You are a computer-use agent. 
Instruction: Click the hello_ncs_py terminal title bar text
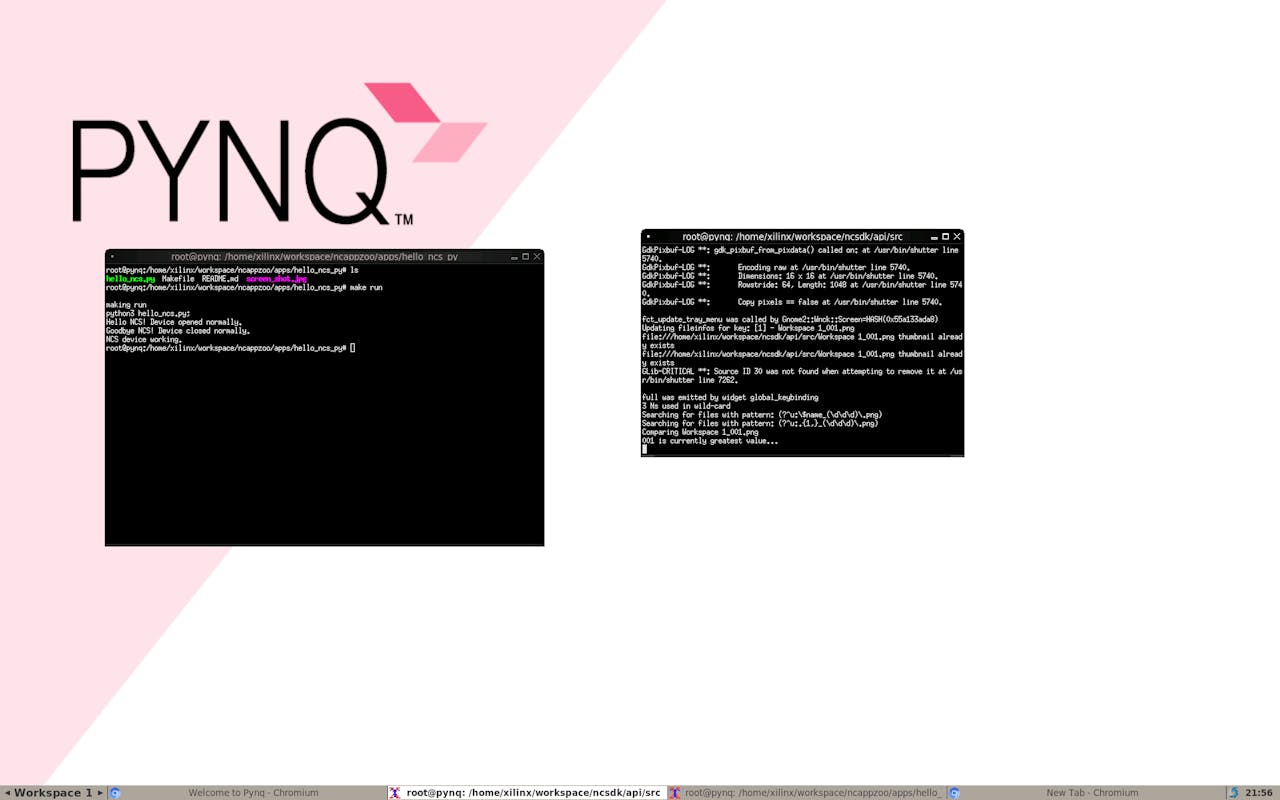pos(314,257)
